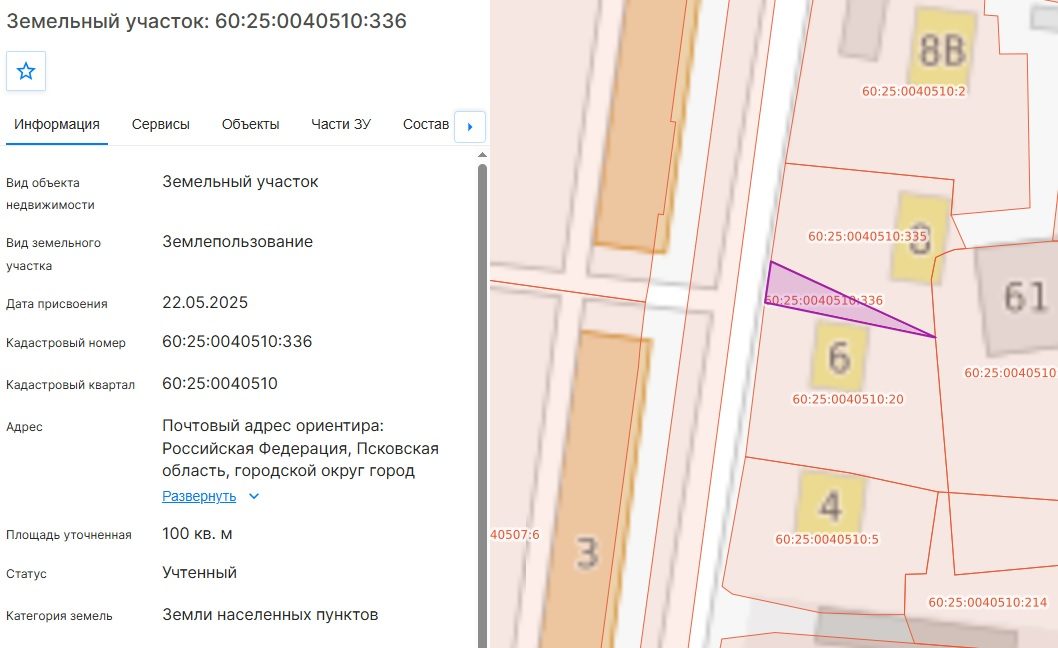Click the chevron next to Развернуть
This screenshot has height=648, width=1058.
coord(254,496)
